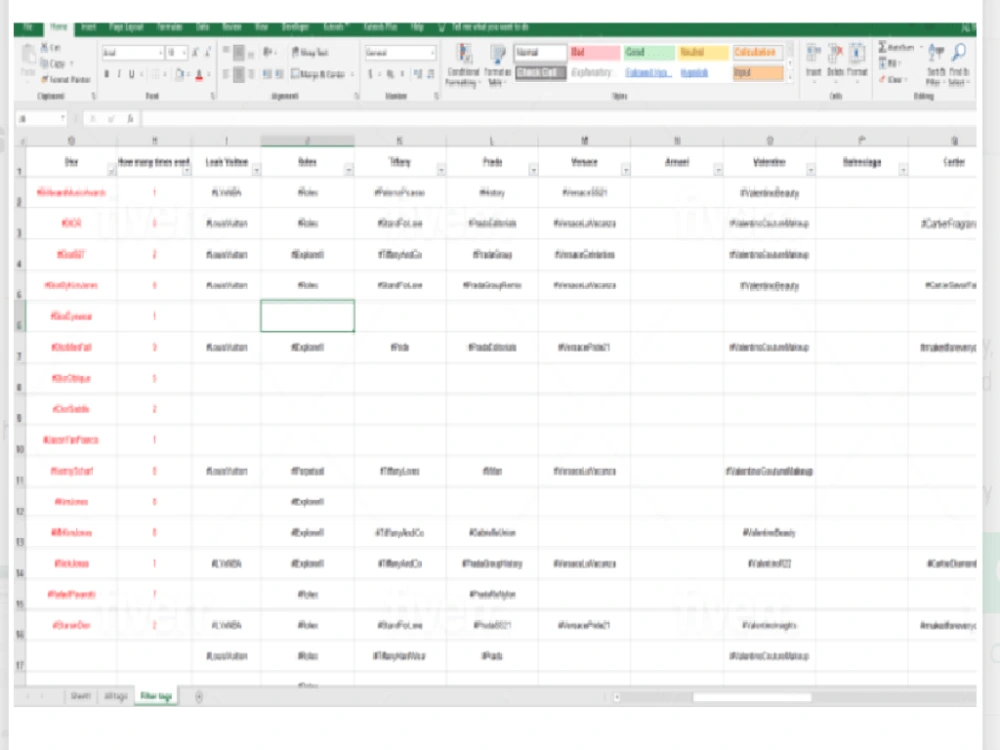1000x750 pixels.
Task: Click the Cut icon in Clipboard group
Action: (45, 48)
